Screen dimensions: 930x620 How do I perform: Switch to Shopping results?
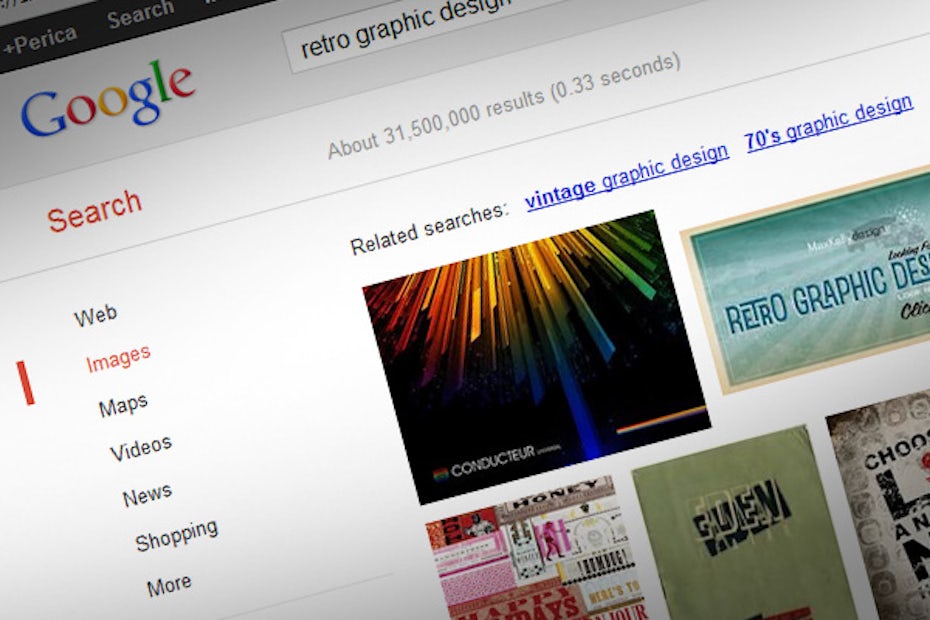(x=176, y=537)
